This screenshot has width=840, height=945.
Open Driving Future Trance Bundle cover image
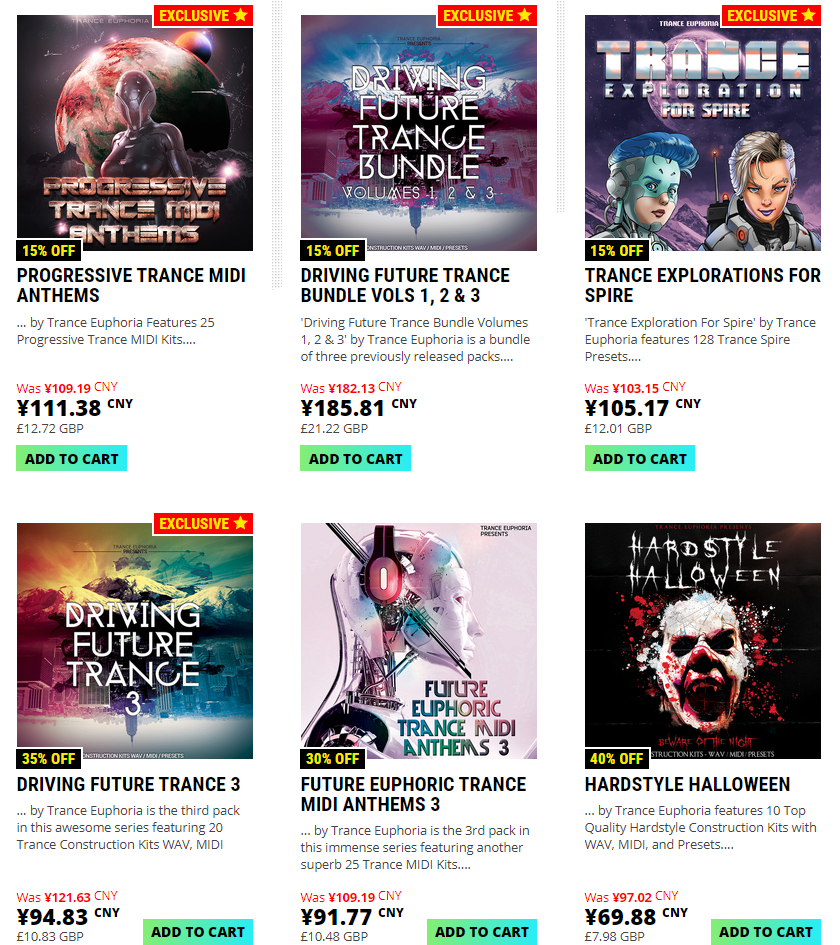click(x=419, y=133)
